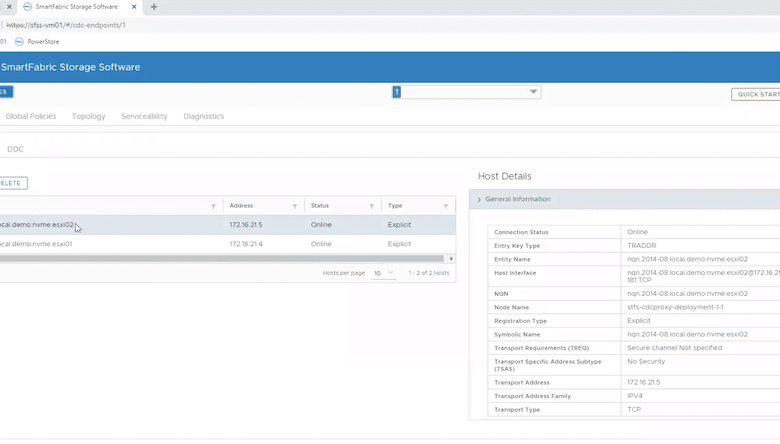Click the Explicit type for esxi01
Viewport: 780px width, 444px height.
399,244
